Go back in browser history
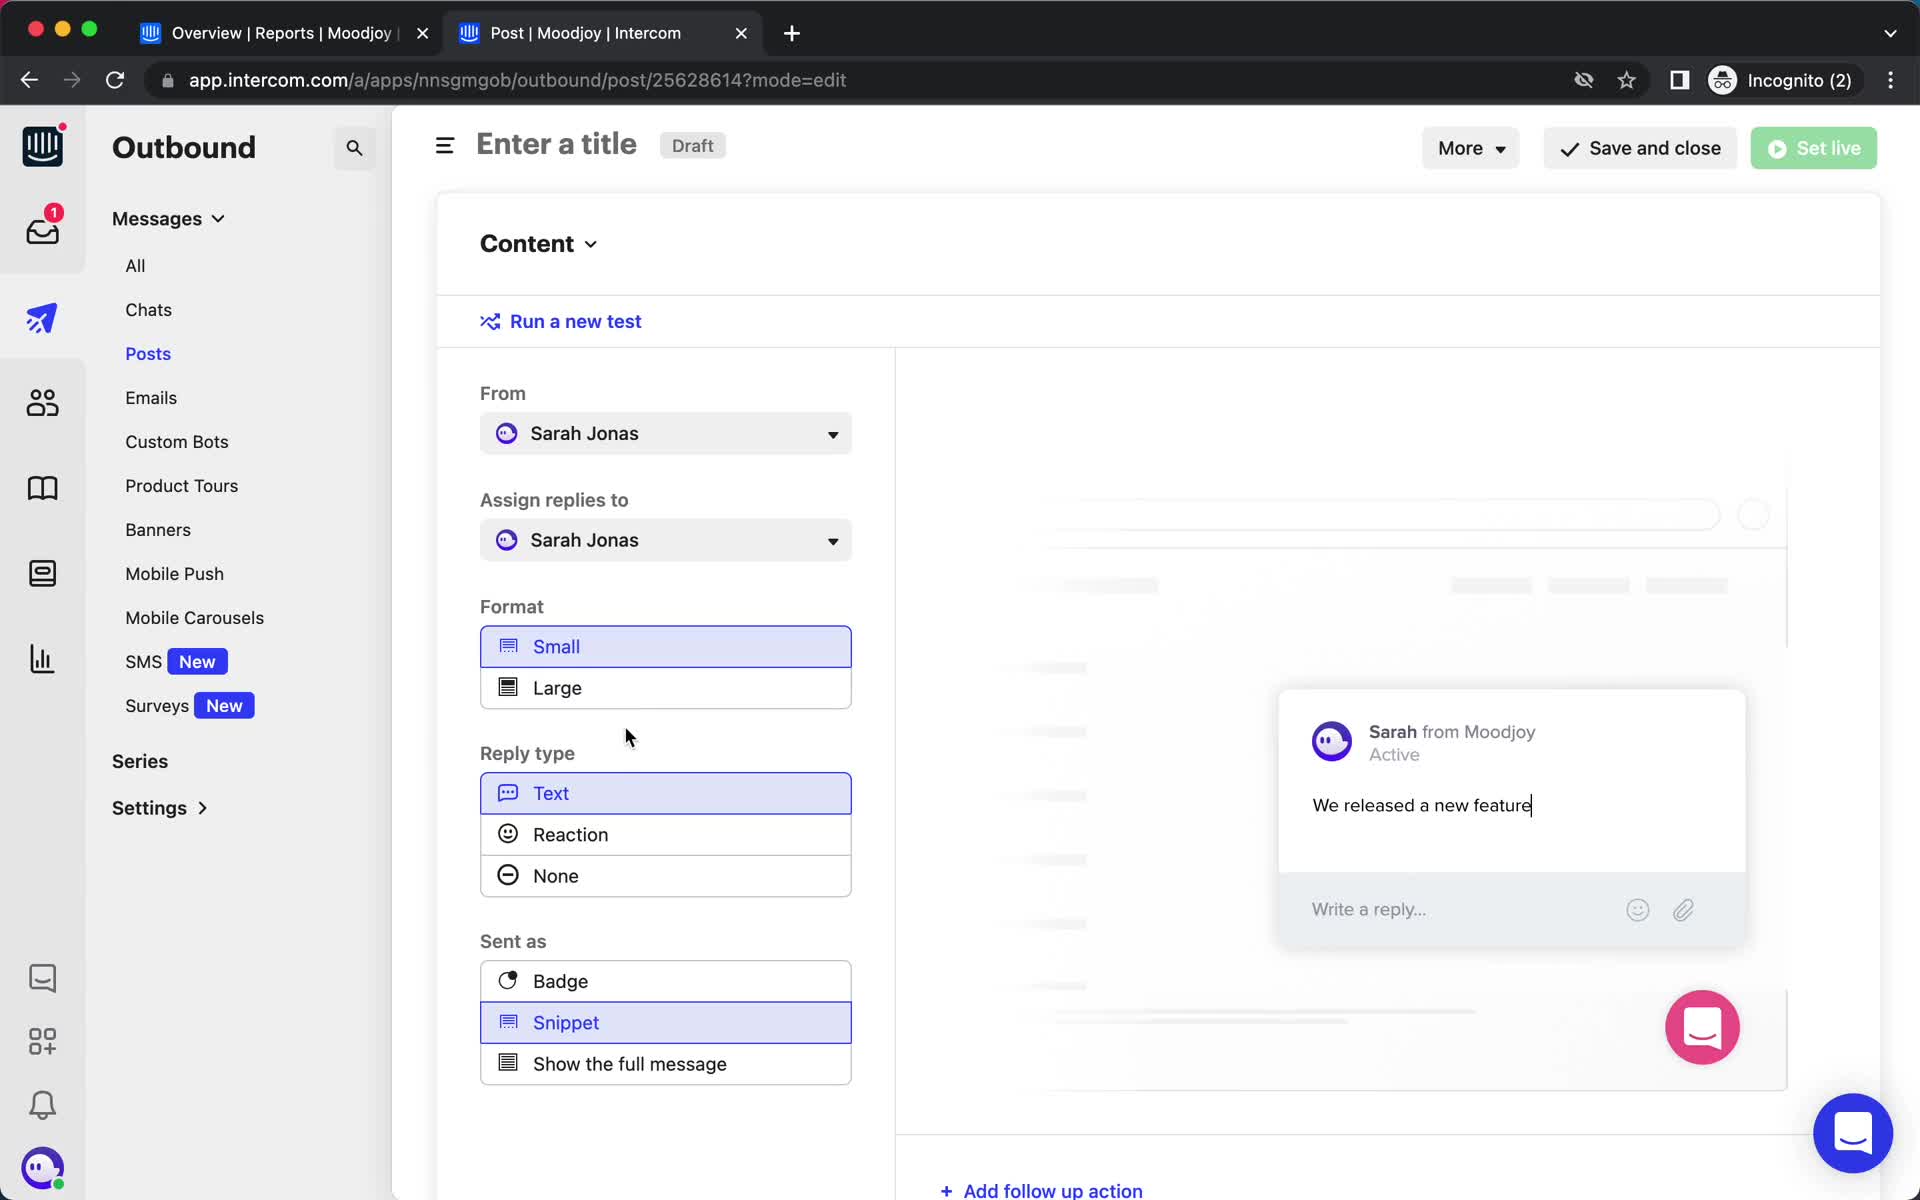 point(29,80)
